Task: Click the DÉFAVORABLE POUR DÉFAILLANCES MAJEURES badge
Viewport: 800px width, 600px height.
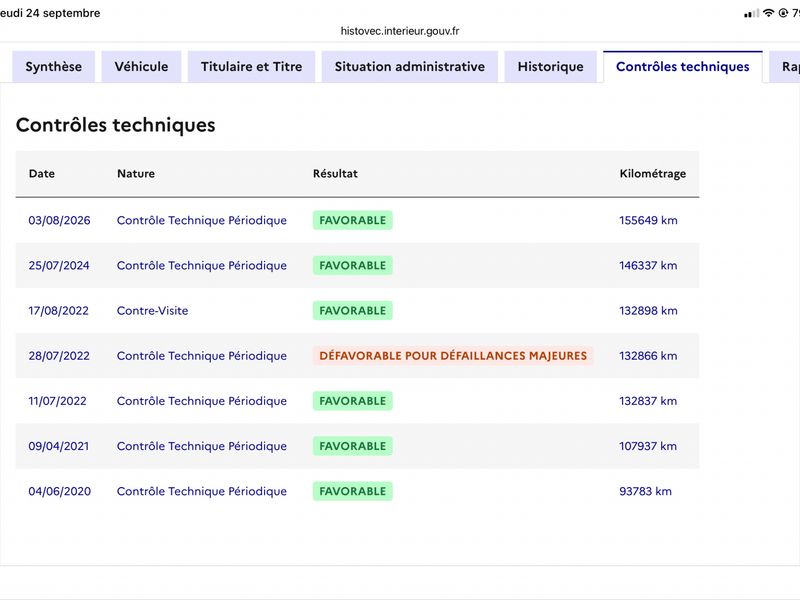Action: click(453, 356)
